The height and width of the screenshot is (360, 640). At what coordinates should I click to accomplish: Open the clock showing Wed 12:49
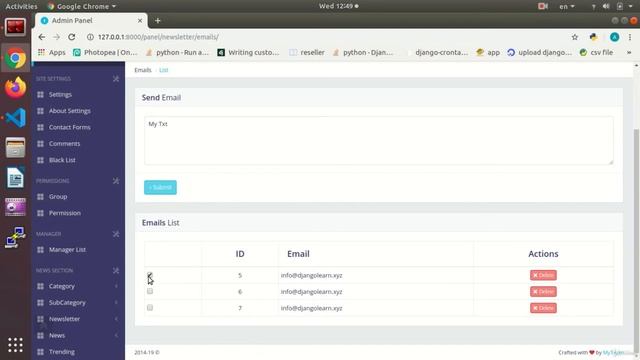pos(339,6)
